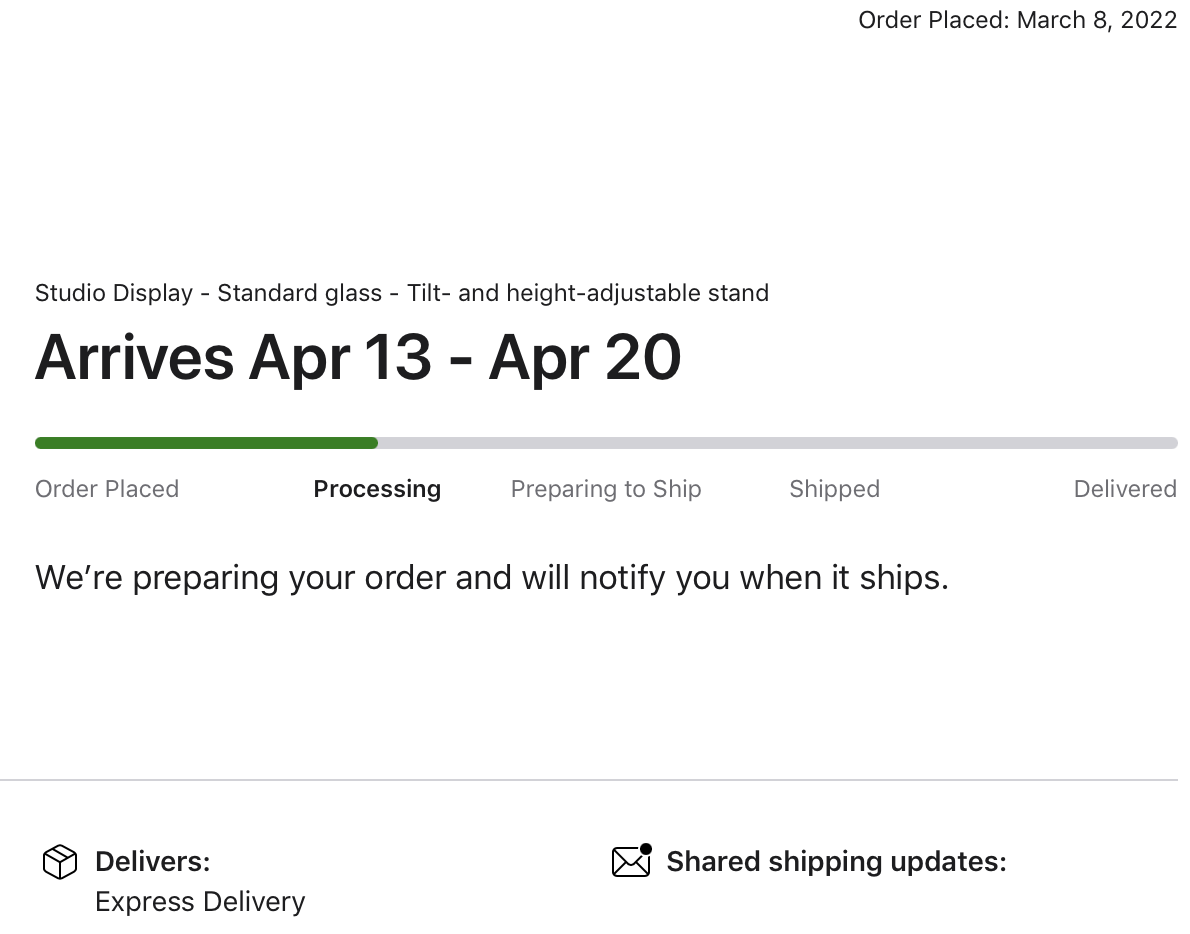Image resolution: width=1190 pixels, height=934 pixels.
Task: Click the green shipment progress bar
Action: [x=206, y=442]
